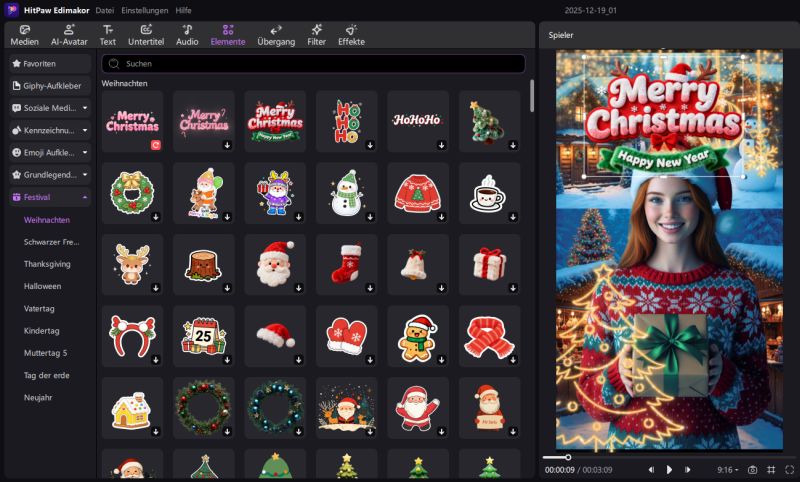The image size is (800, 482).
Task: Play the video preview
Action: pos(669,469)
